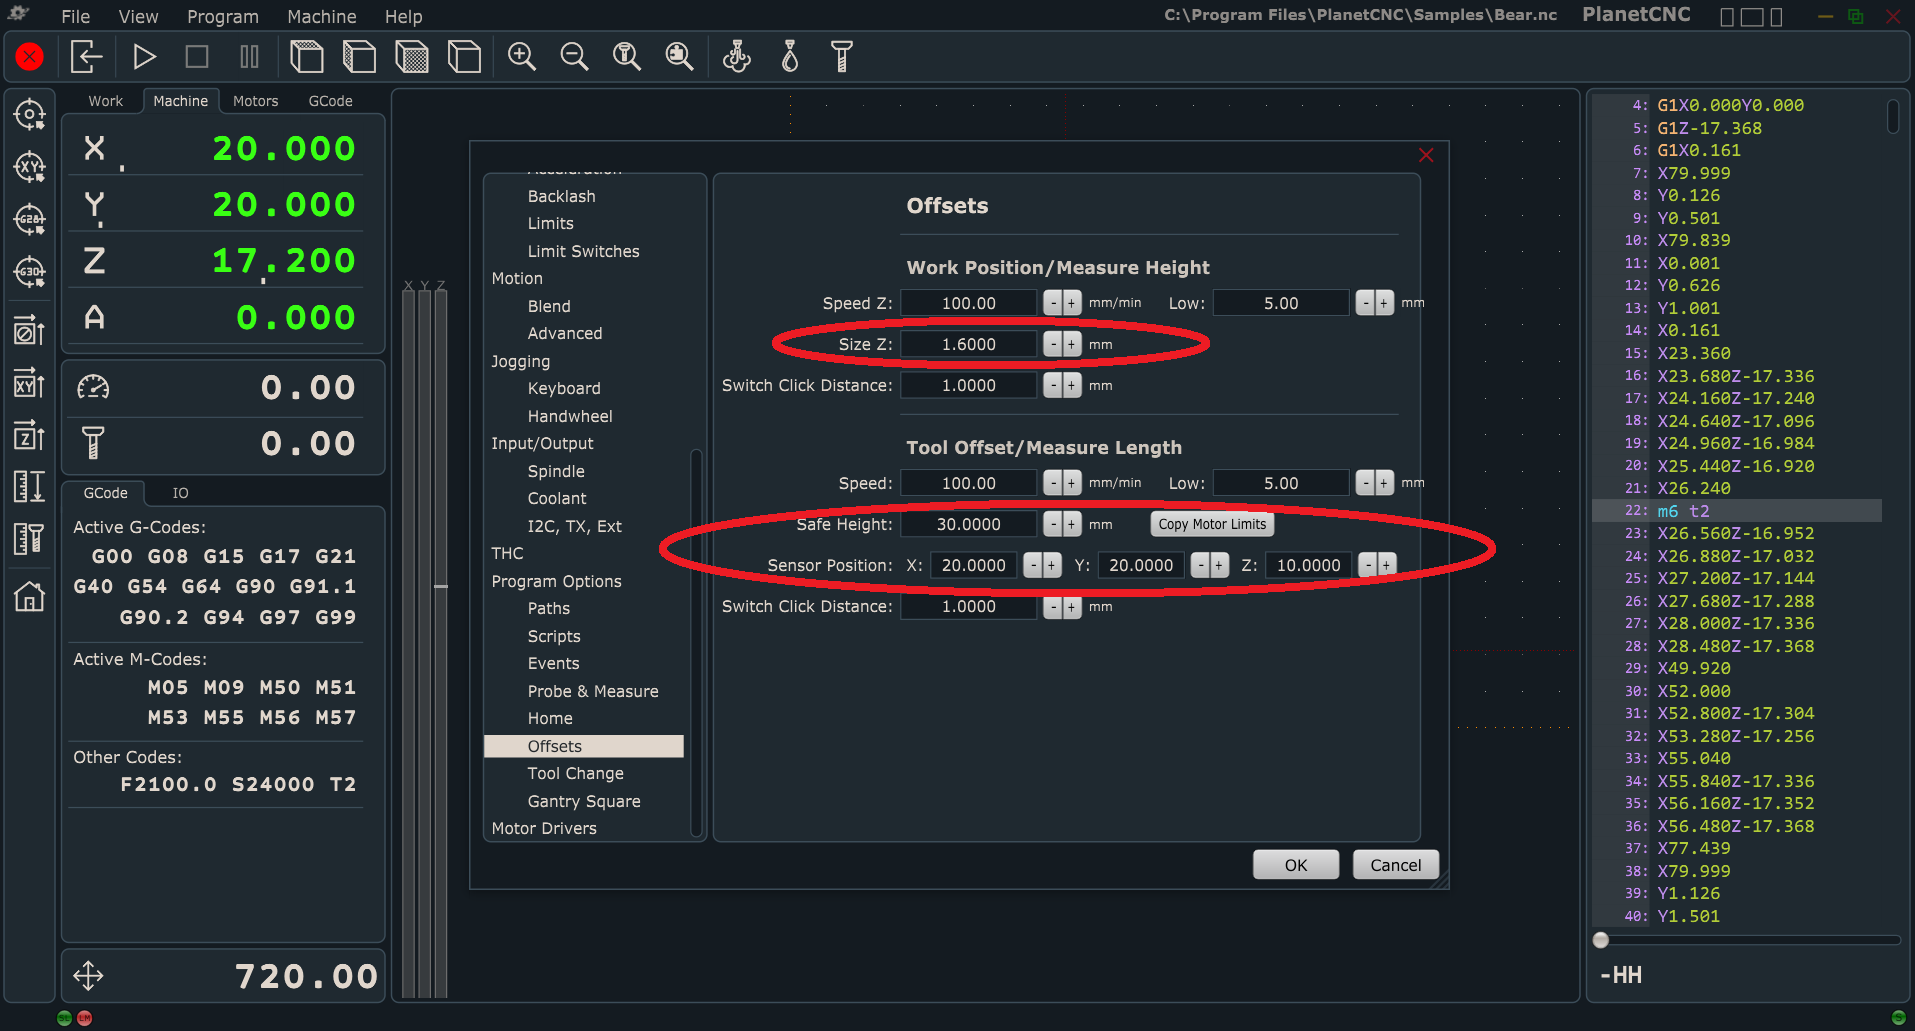1915x1031 pixels.
Task: Increase Size Z with plus stepper
Action: (x=1072, y=344)
